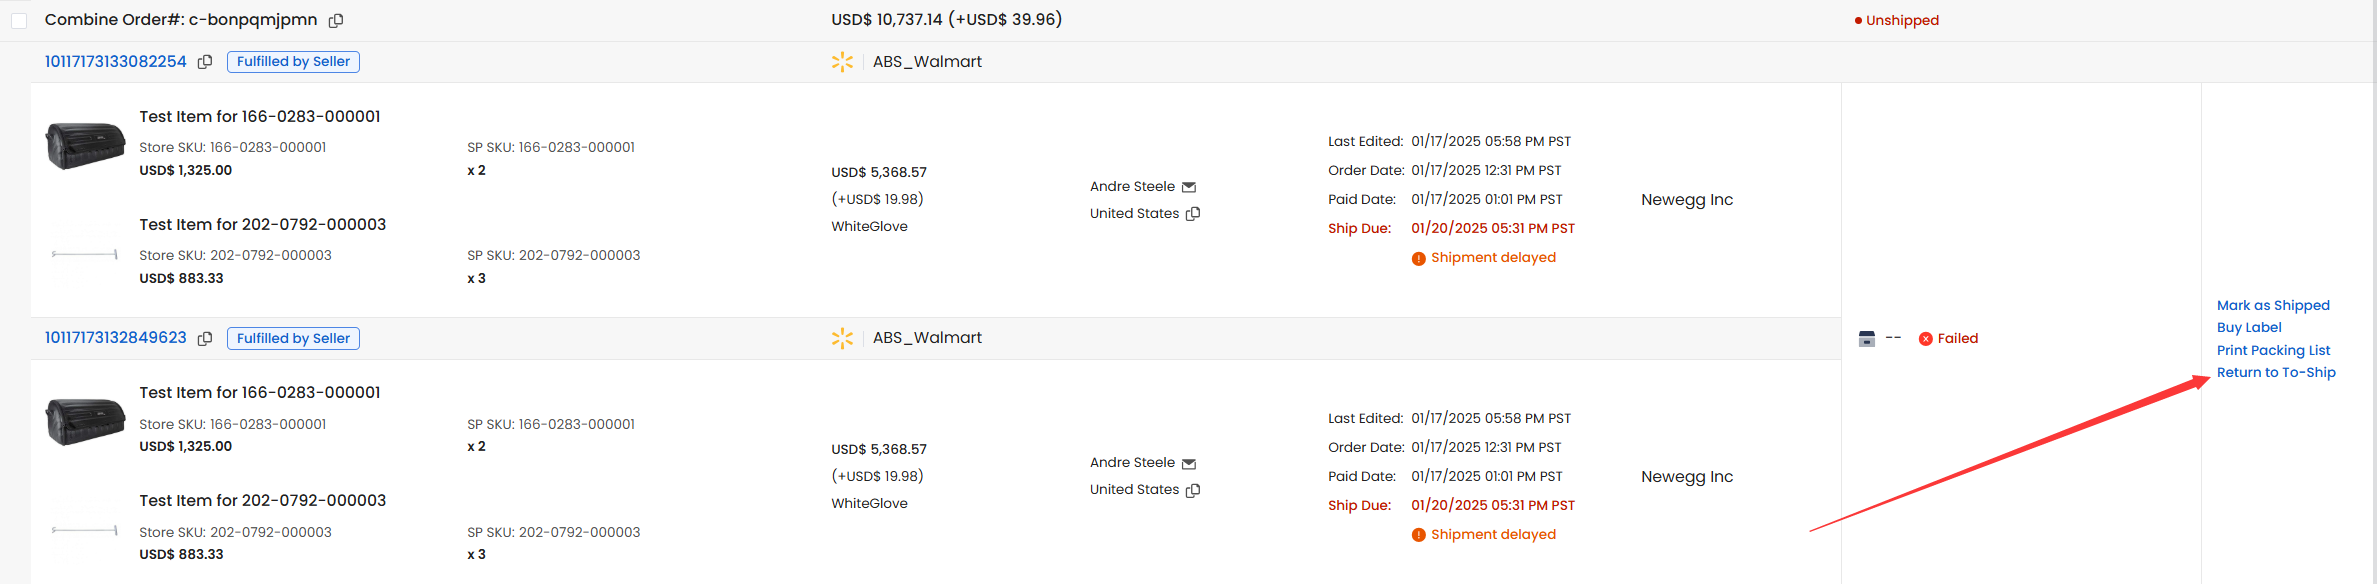Click Return to To-Ship
2377x584 pixels.
pyautogui.click(x=2276, y=372)
